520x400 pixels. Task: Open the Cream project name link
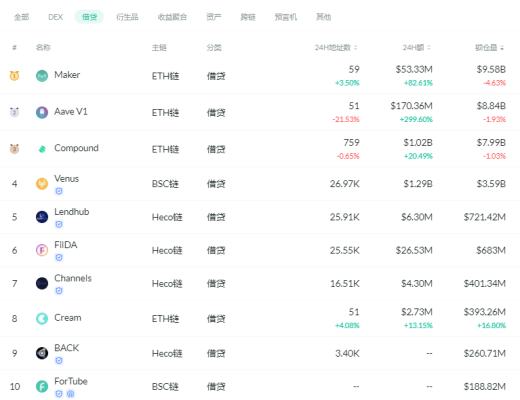(x=68, y=318)
